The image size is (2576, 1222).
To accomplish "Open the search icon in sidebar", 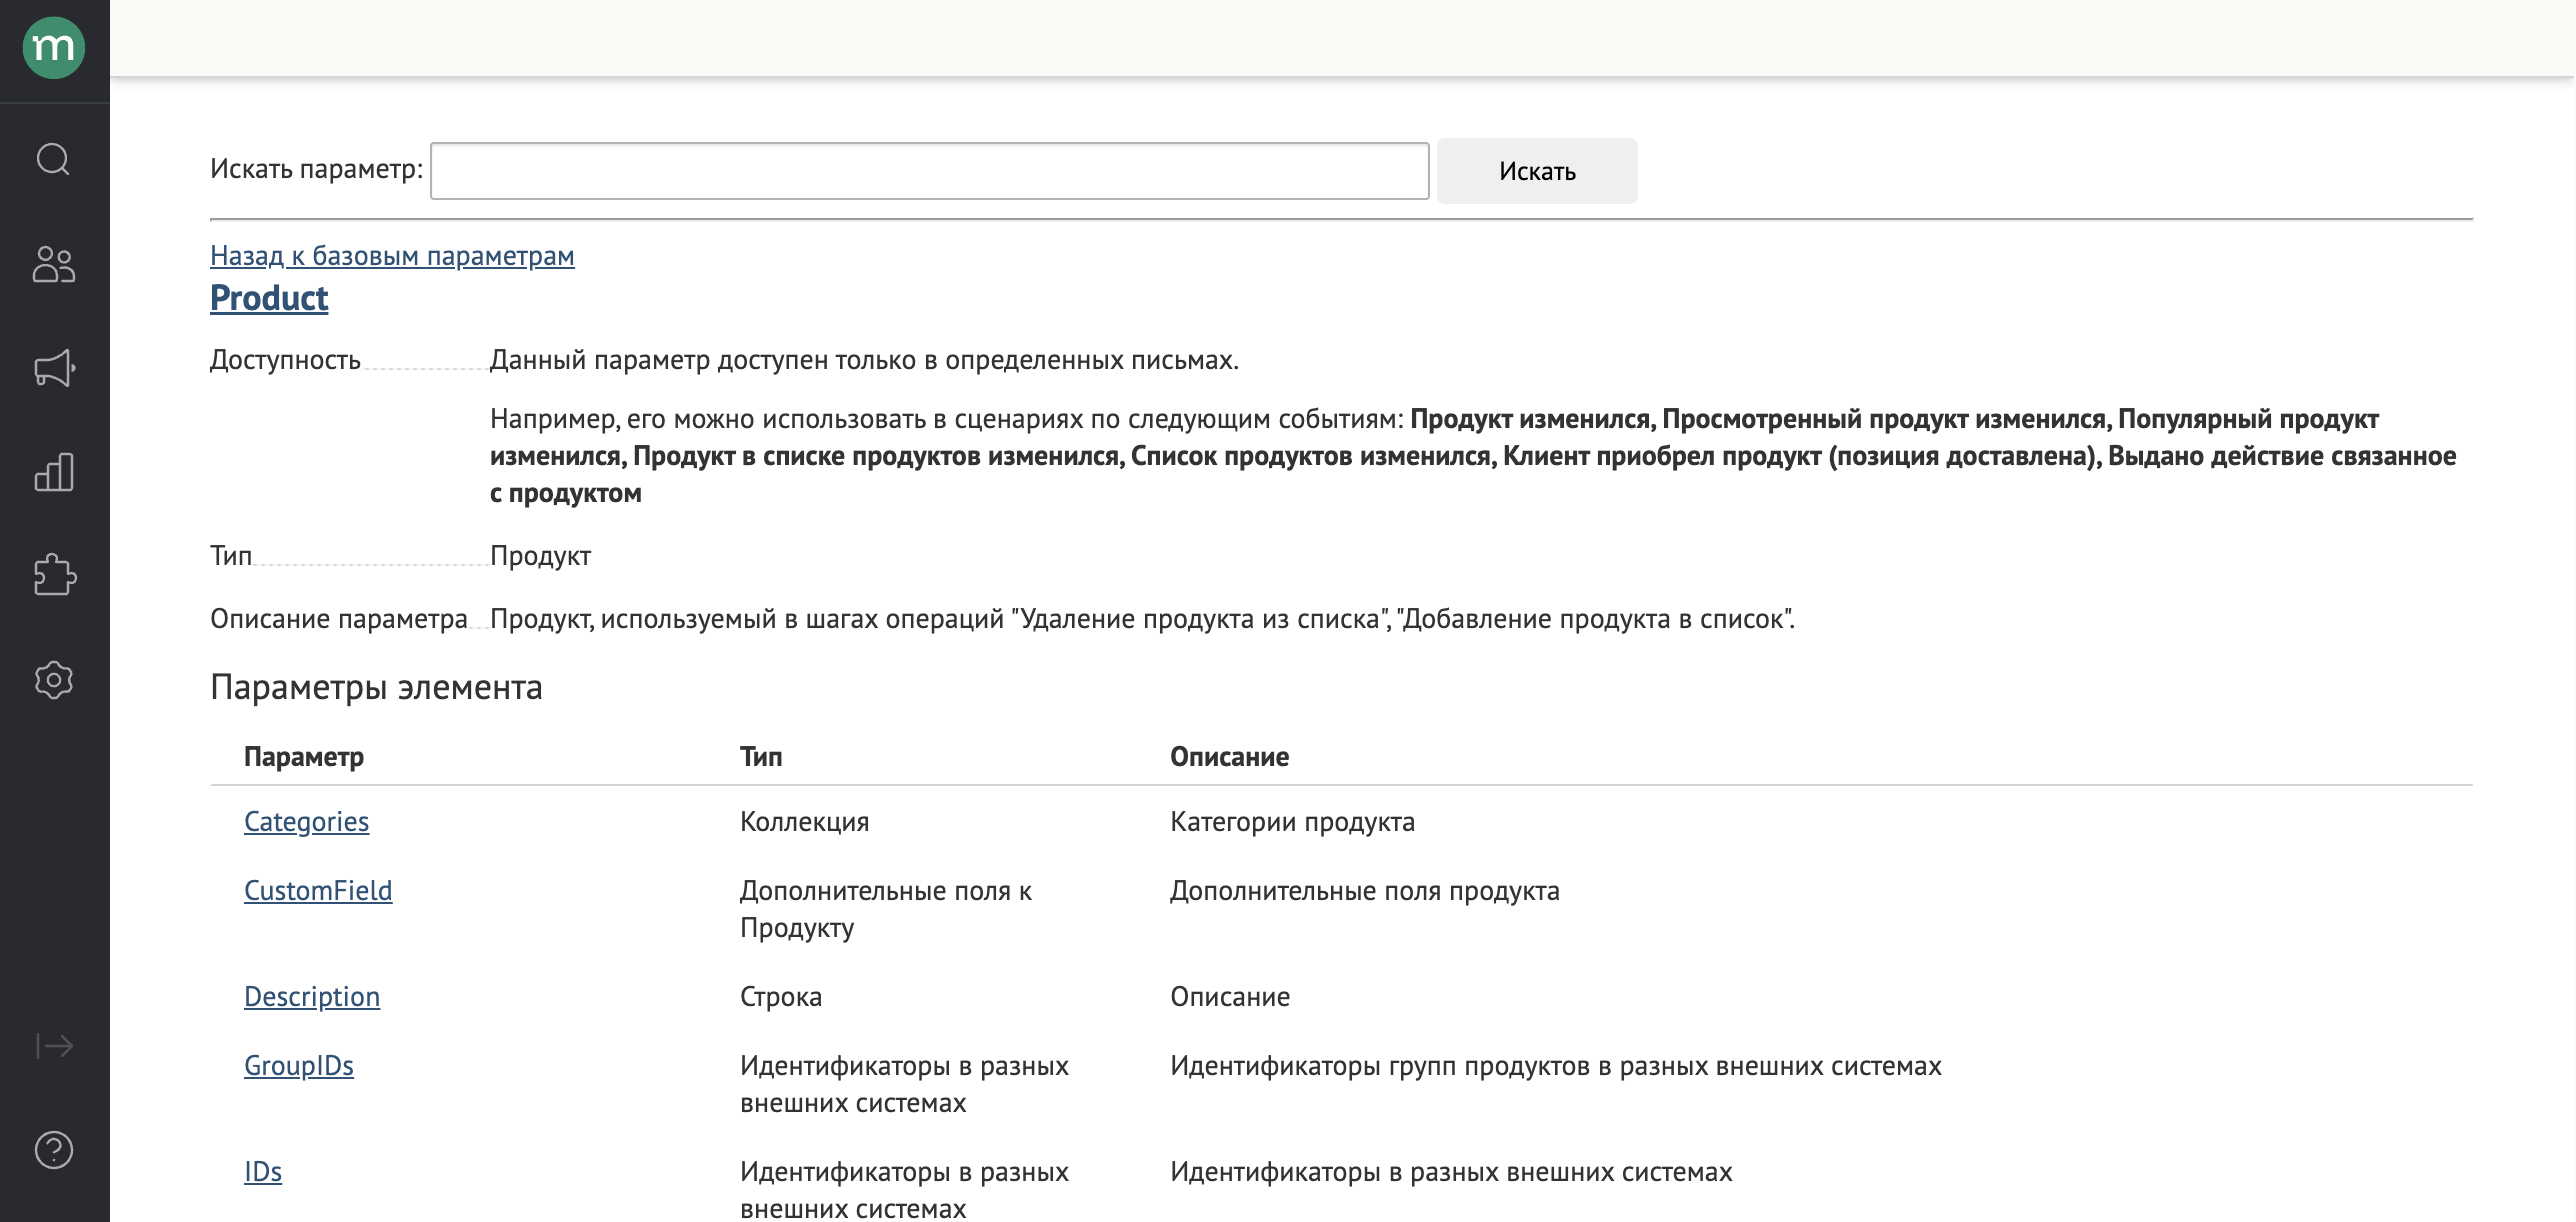I will coord(54,159).
